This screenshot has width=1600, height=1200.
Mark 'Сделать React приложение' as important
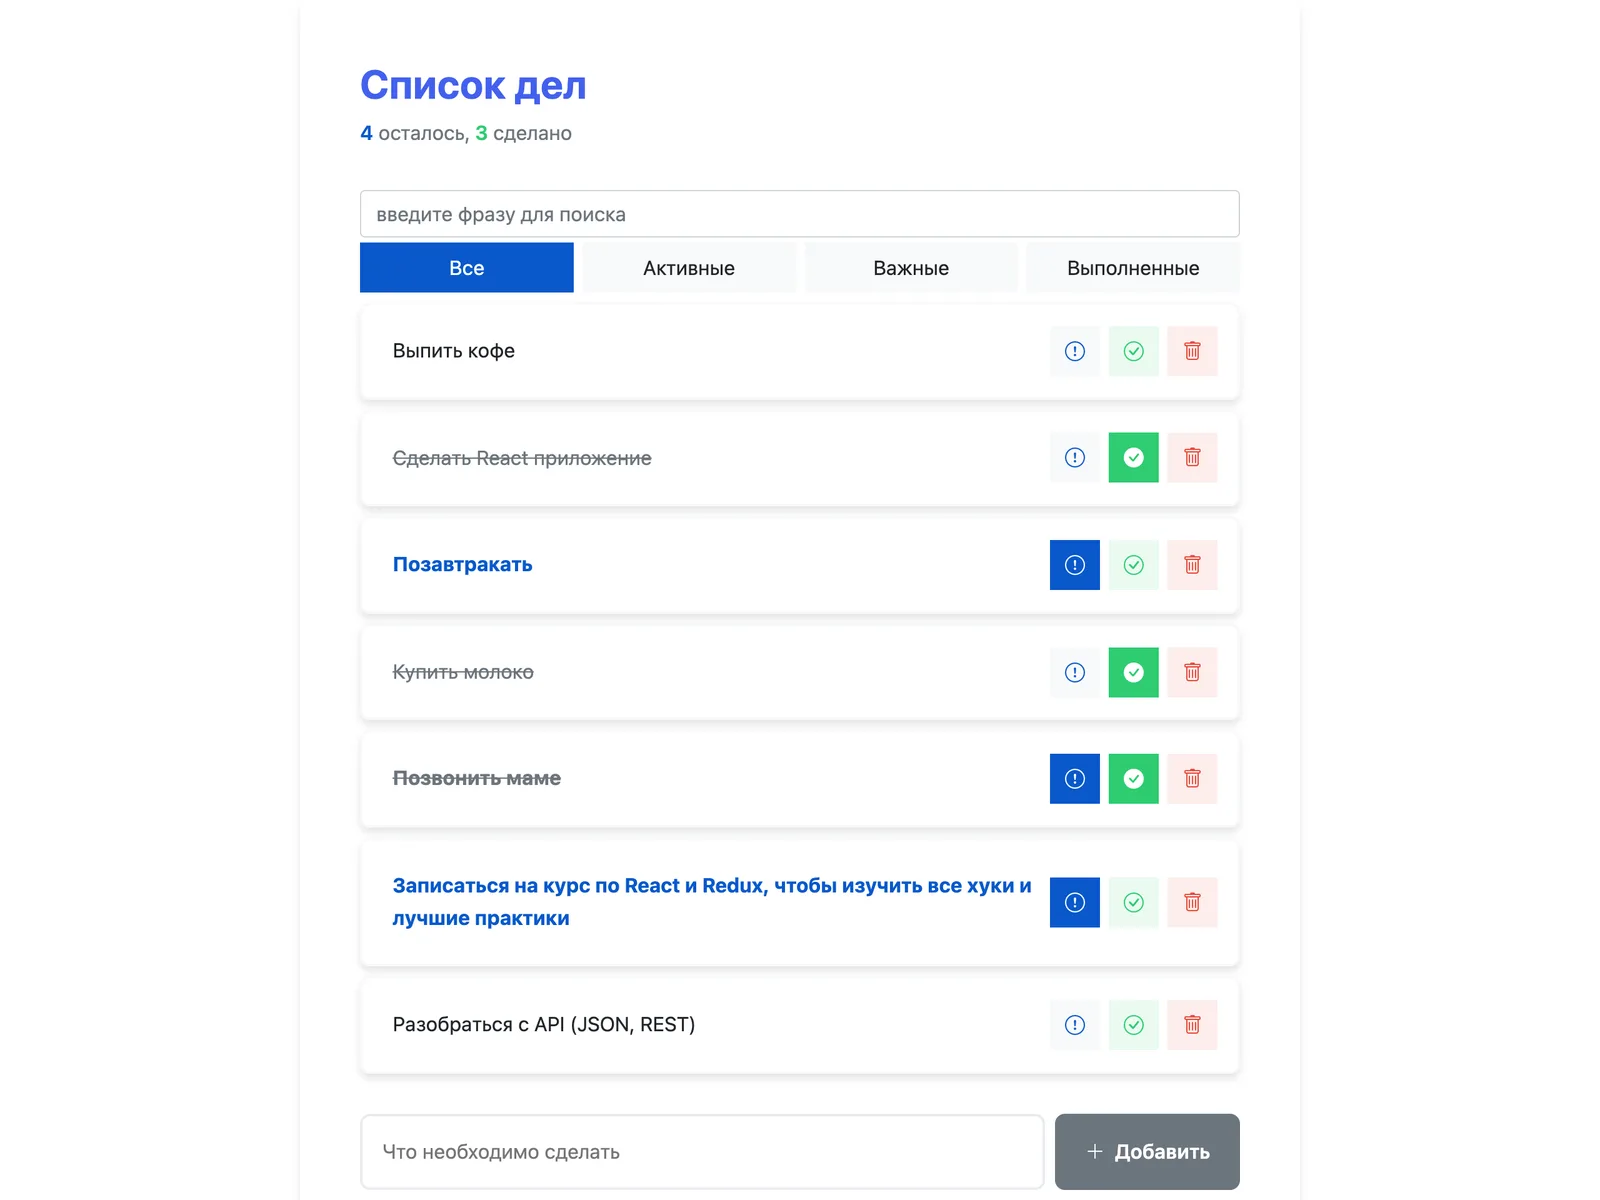click(1074, 457)
